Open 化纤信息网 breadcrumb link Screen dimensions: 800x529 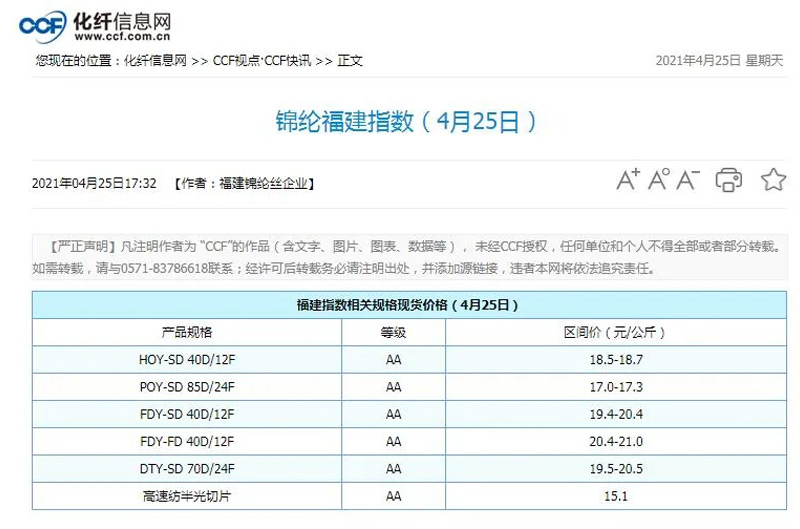coord(155,61)
